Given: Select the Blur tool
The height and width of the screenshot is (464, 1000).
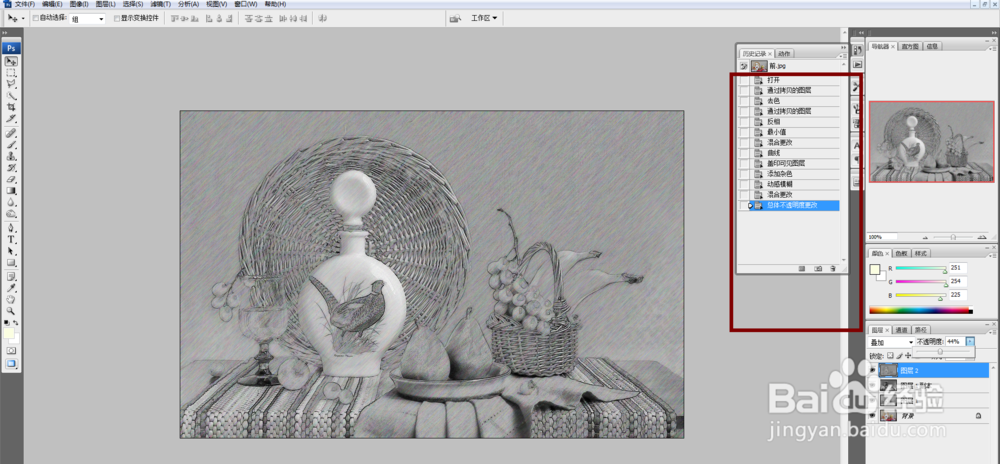Looking at the screenshot, I should click(x=11, y=202).
